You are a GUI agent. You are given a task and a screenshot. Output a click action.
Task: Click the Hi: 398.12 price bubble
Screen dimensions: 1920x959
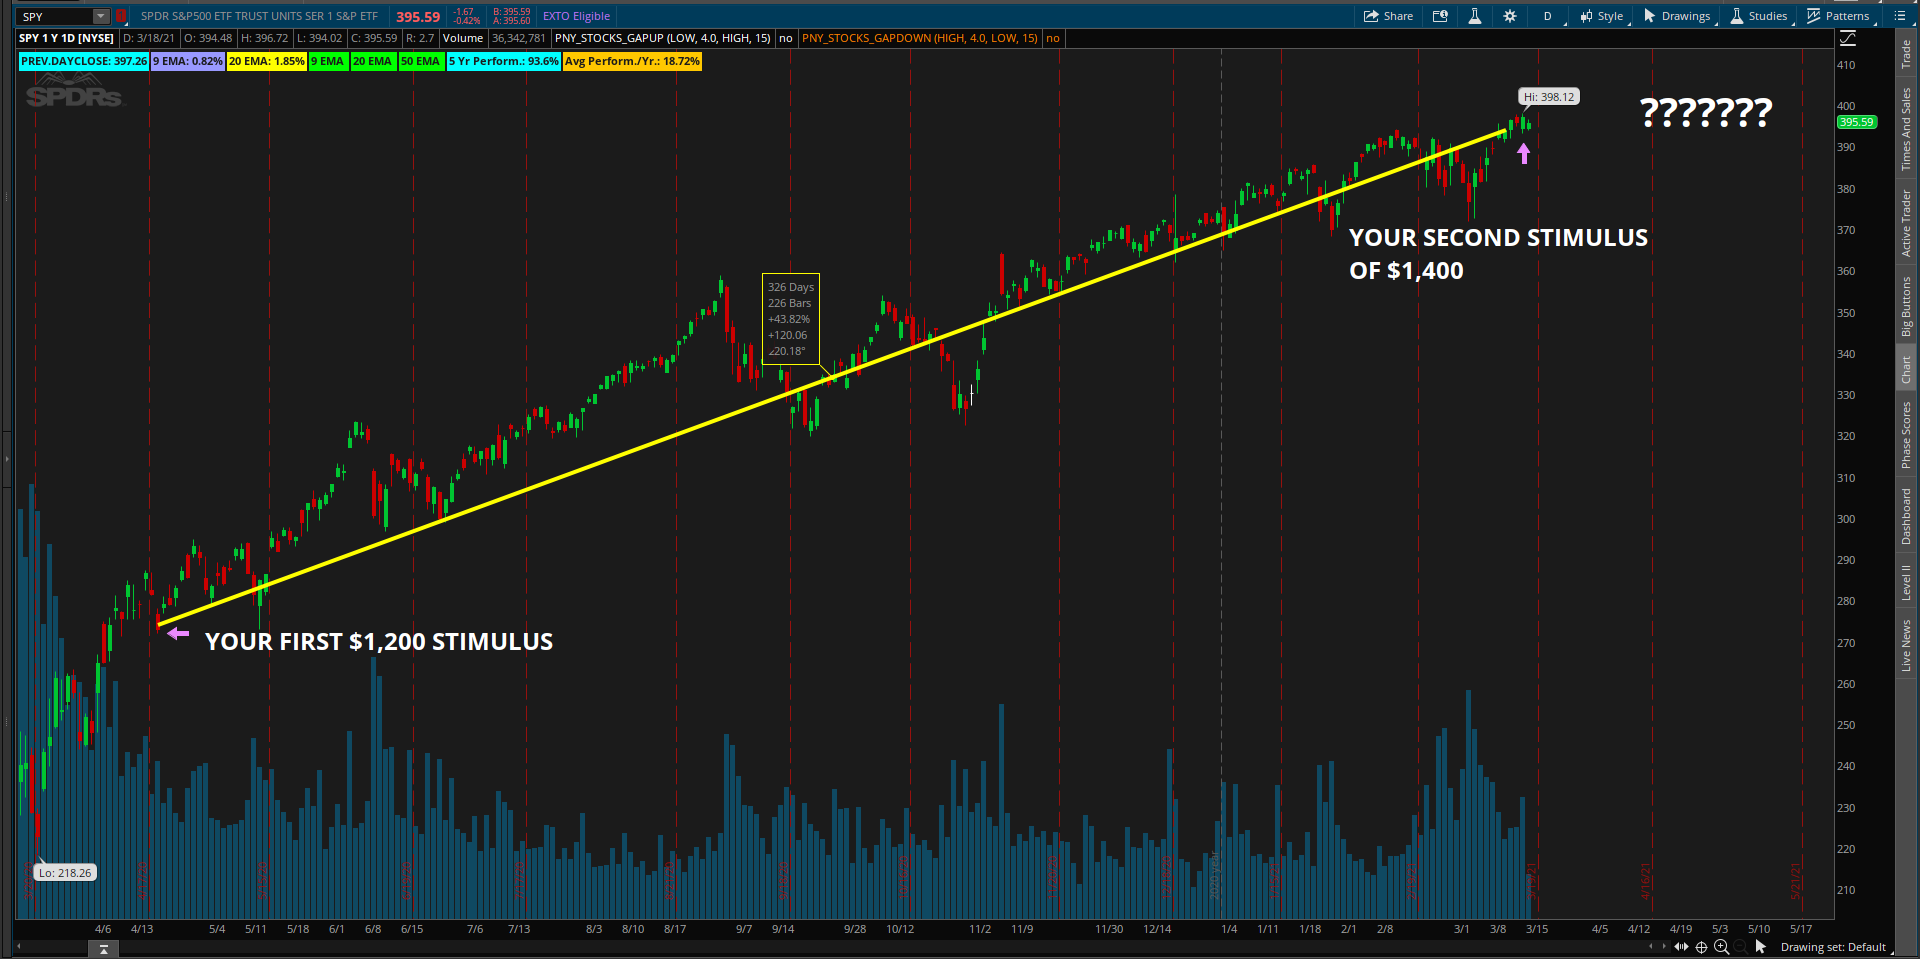click(x=1549, y=97)
